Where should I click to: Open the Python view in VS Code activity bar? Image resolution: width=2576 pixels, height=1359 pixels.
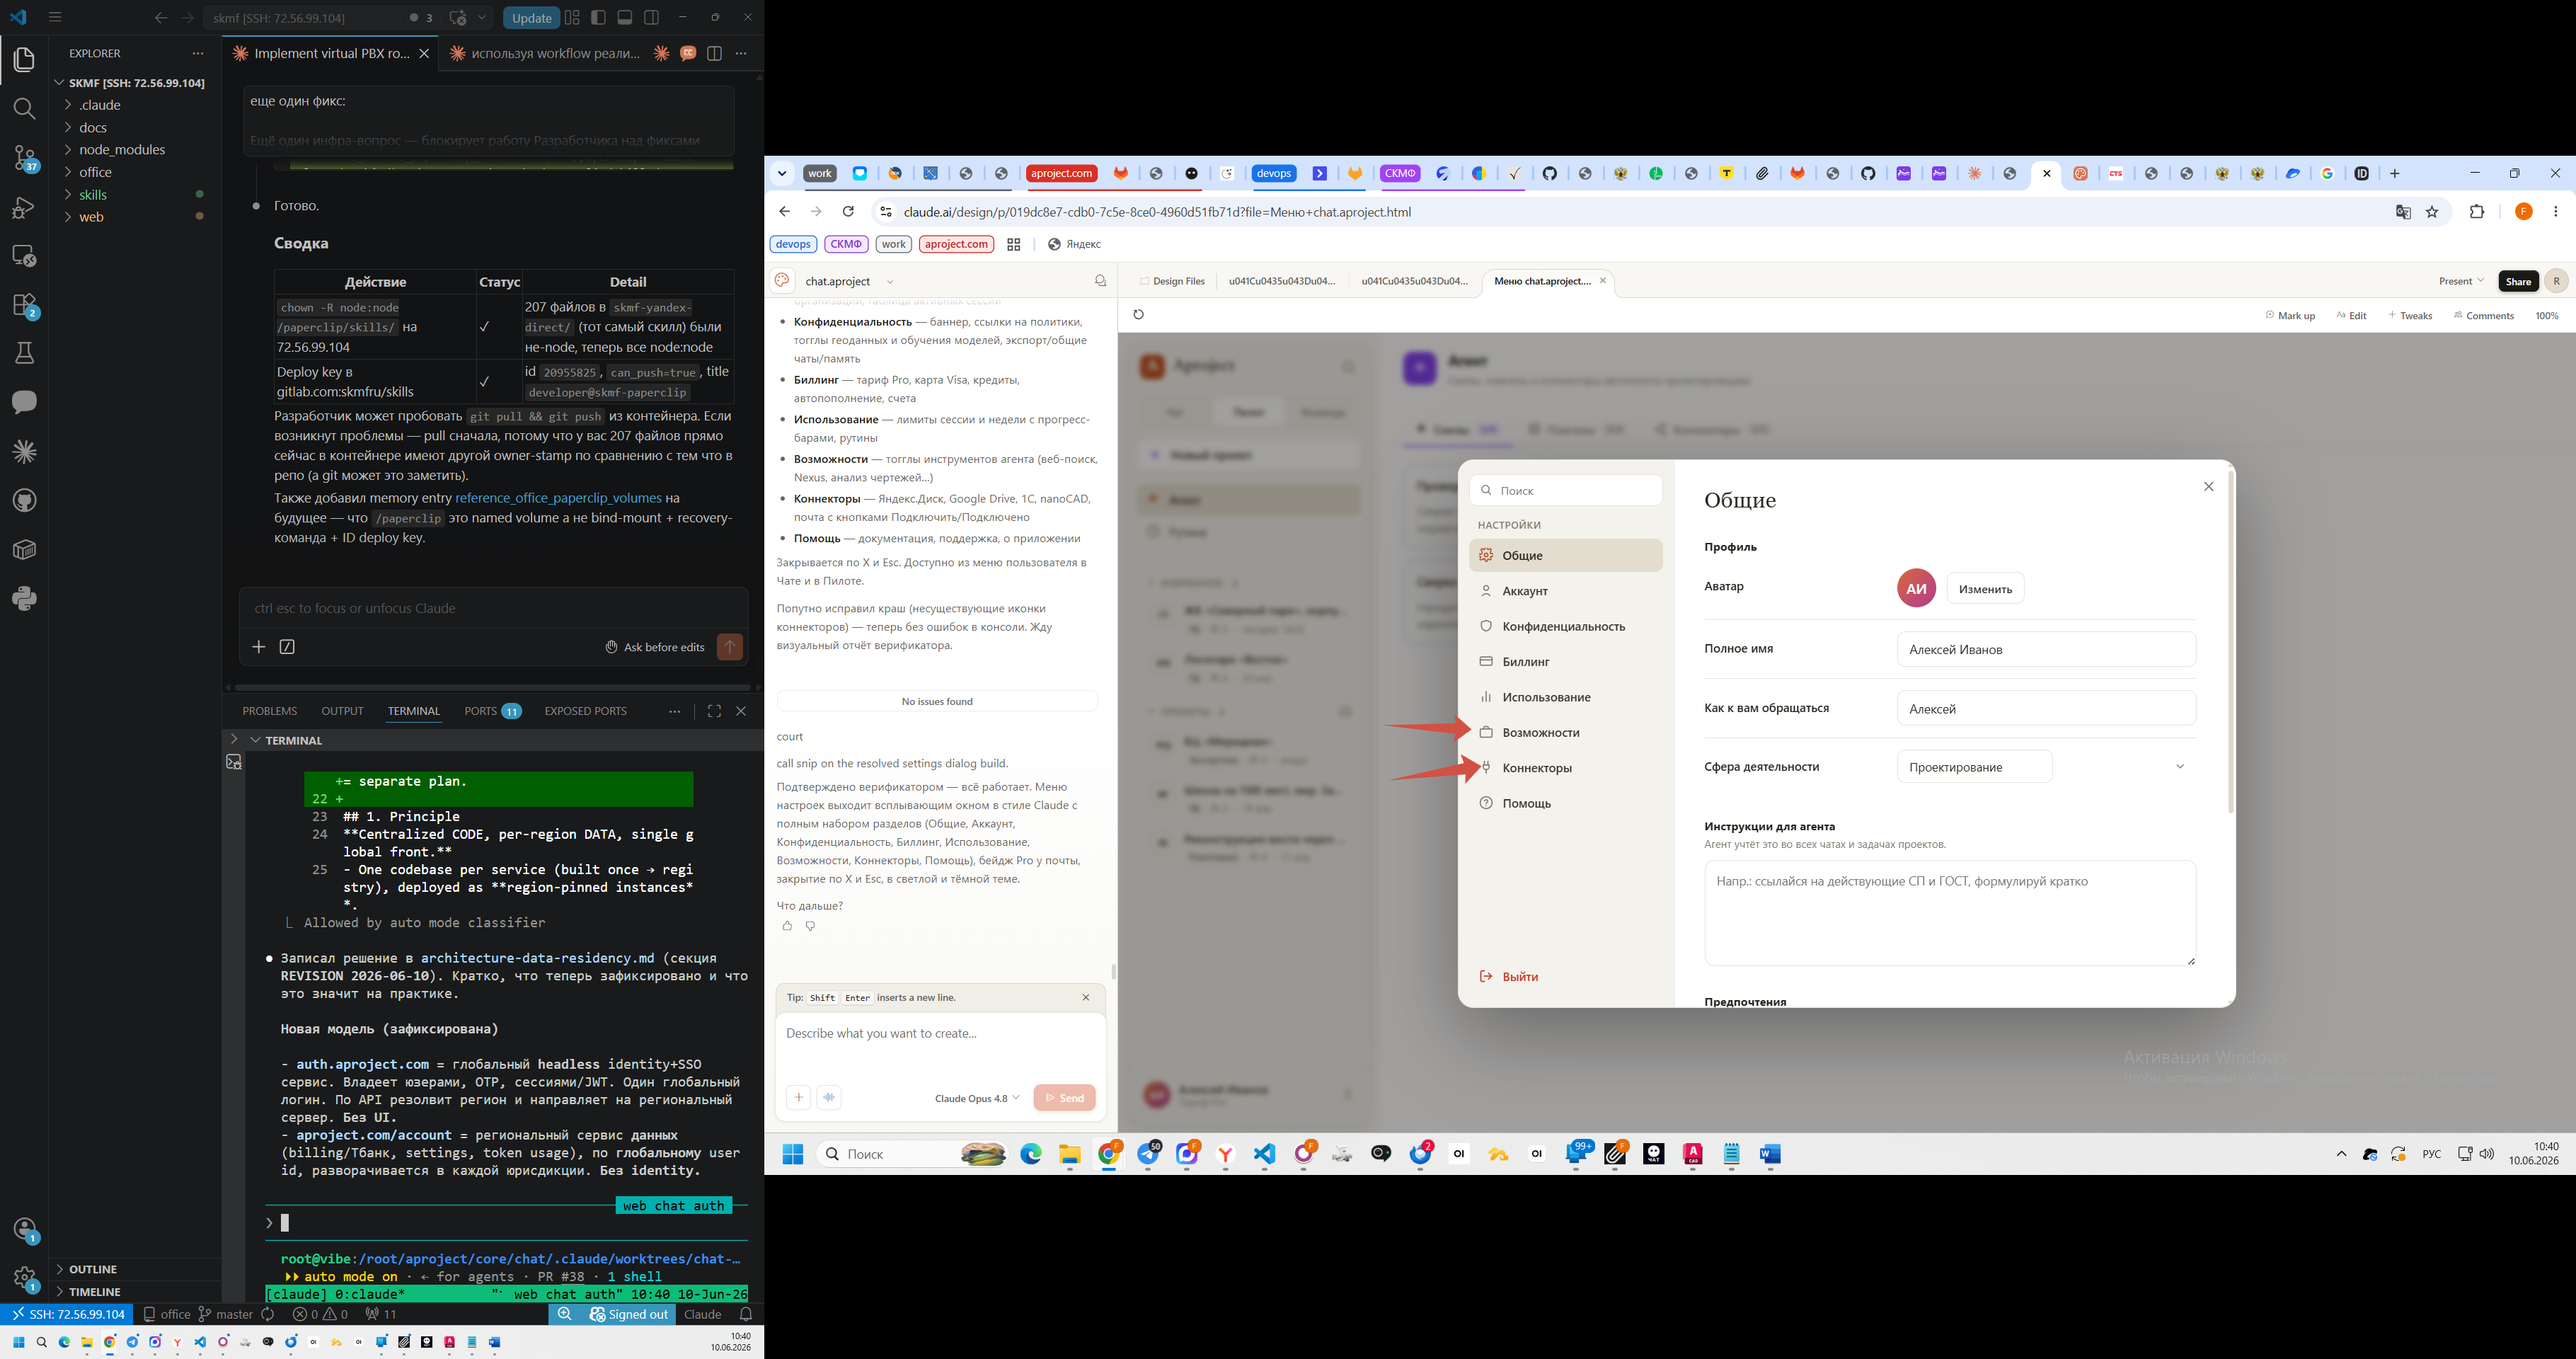tap(25, 599)
